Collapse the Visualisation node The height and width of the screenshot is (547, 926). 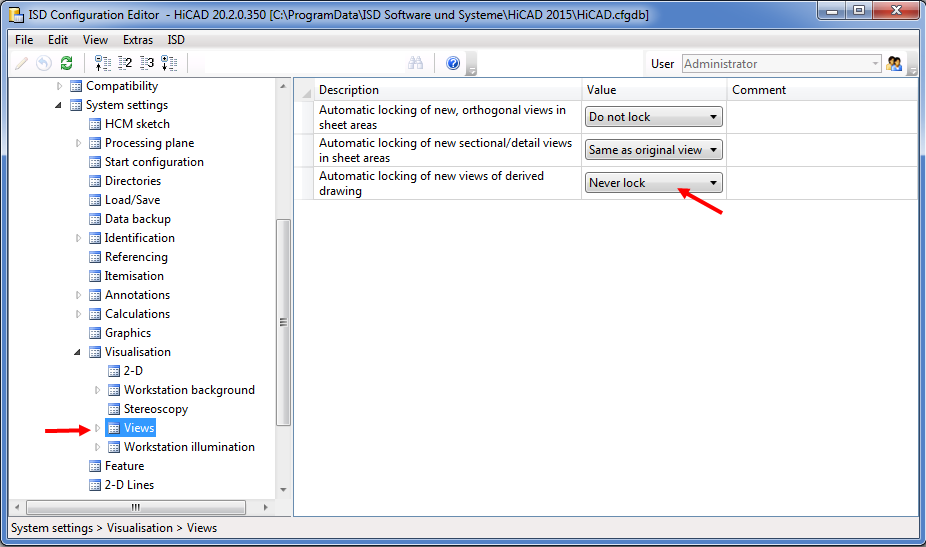point(77,352)
